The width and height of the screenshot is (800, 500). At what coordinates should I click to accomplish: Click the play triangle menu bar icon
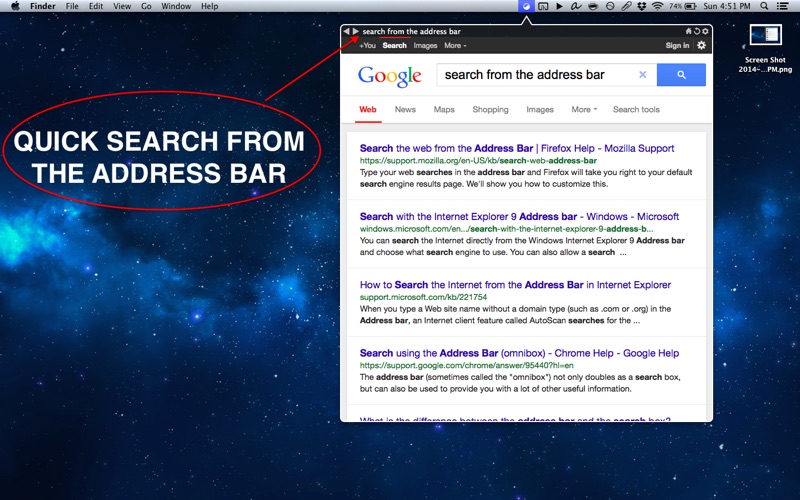click(560, 6)
